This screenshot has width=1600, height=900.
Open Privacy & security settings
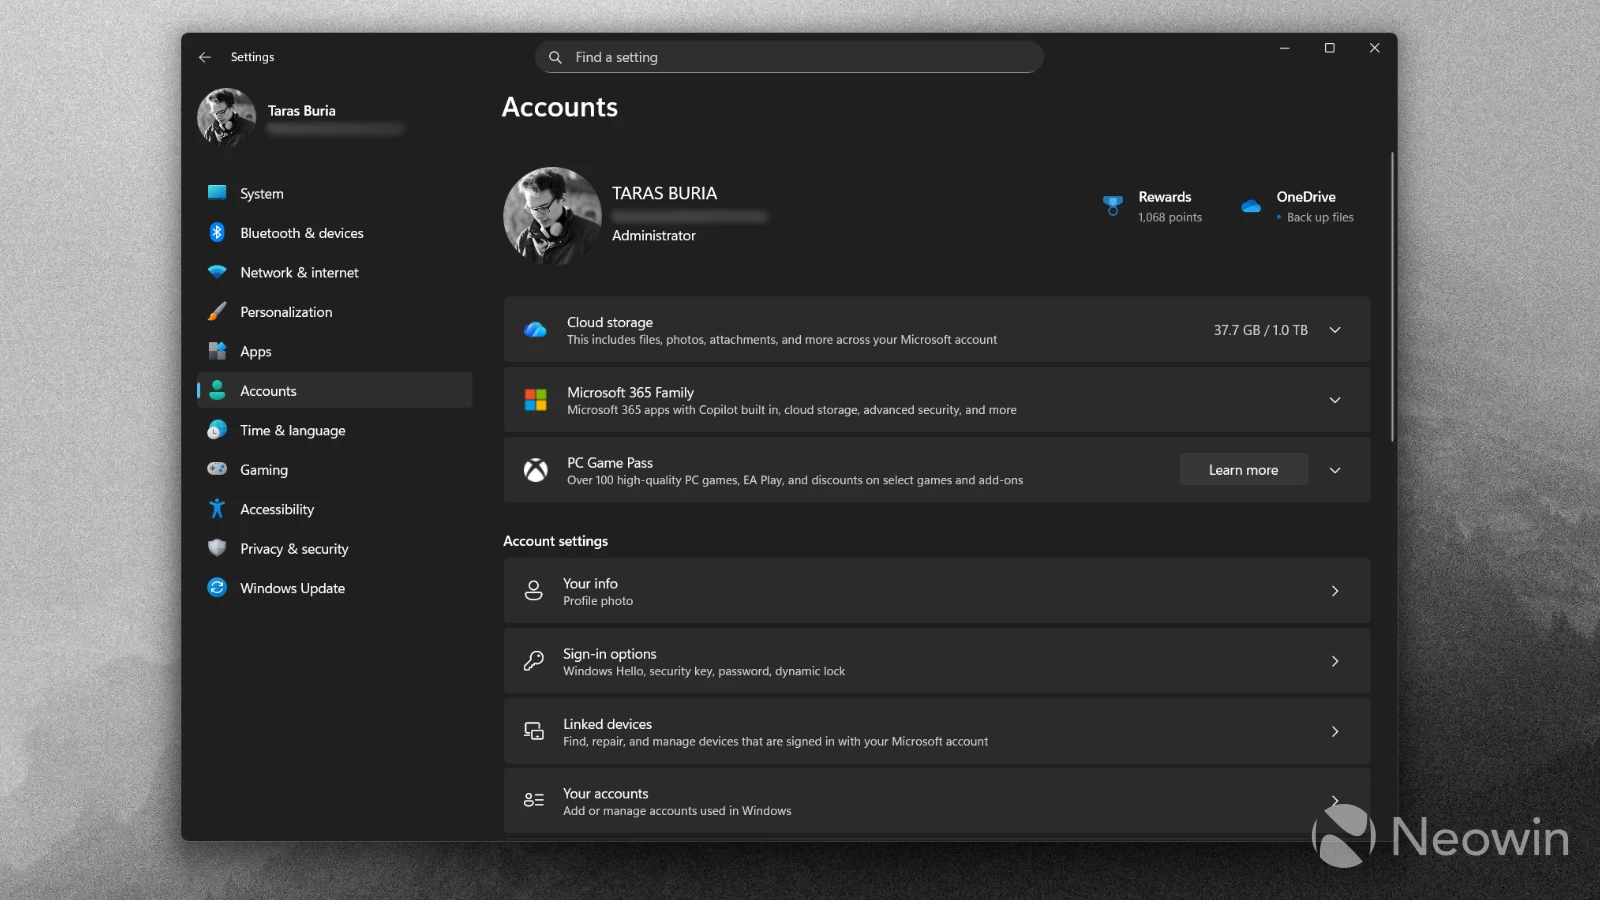(x=293, y=548)
